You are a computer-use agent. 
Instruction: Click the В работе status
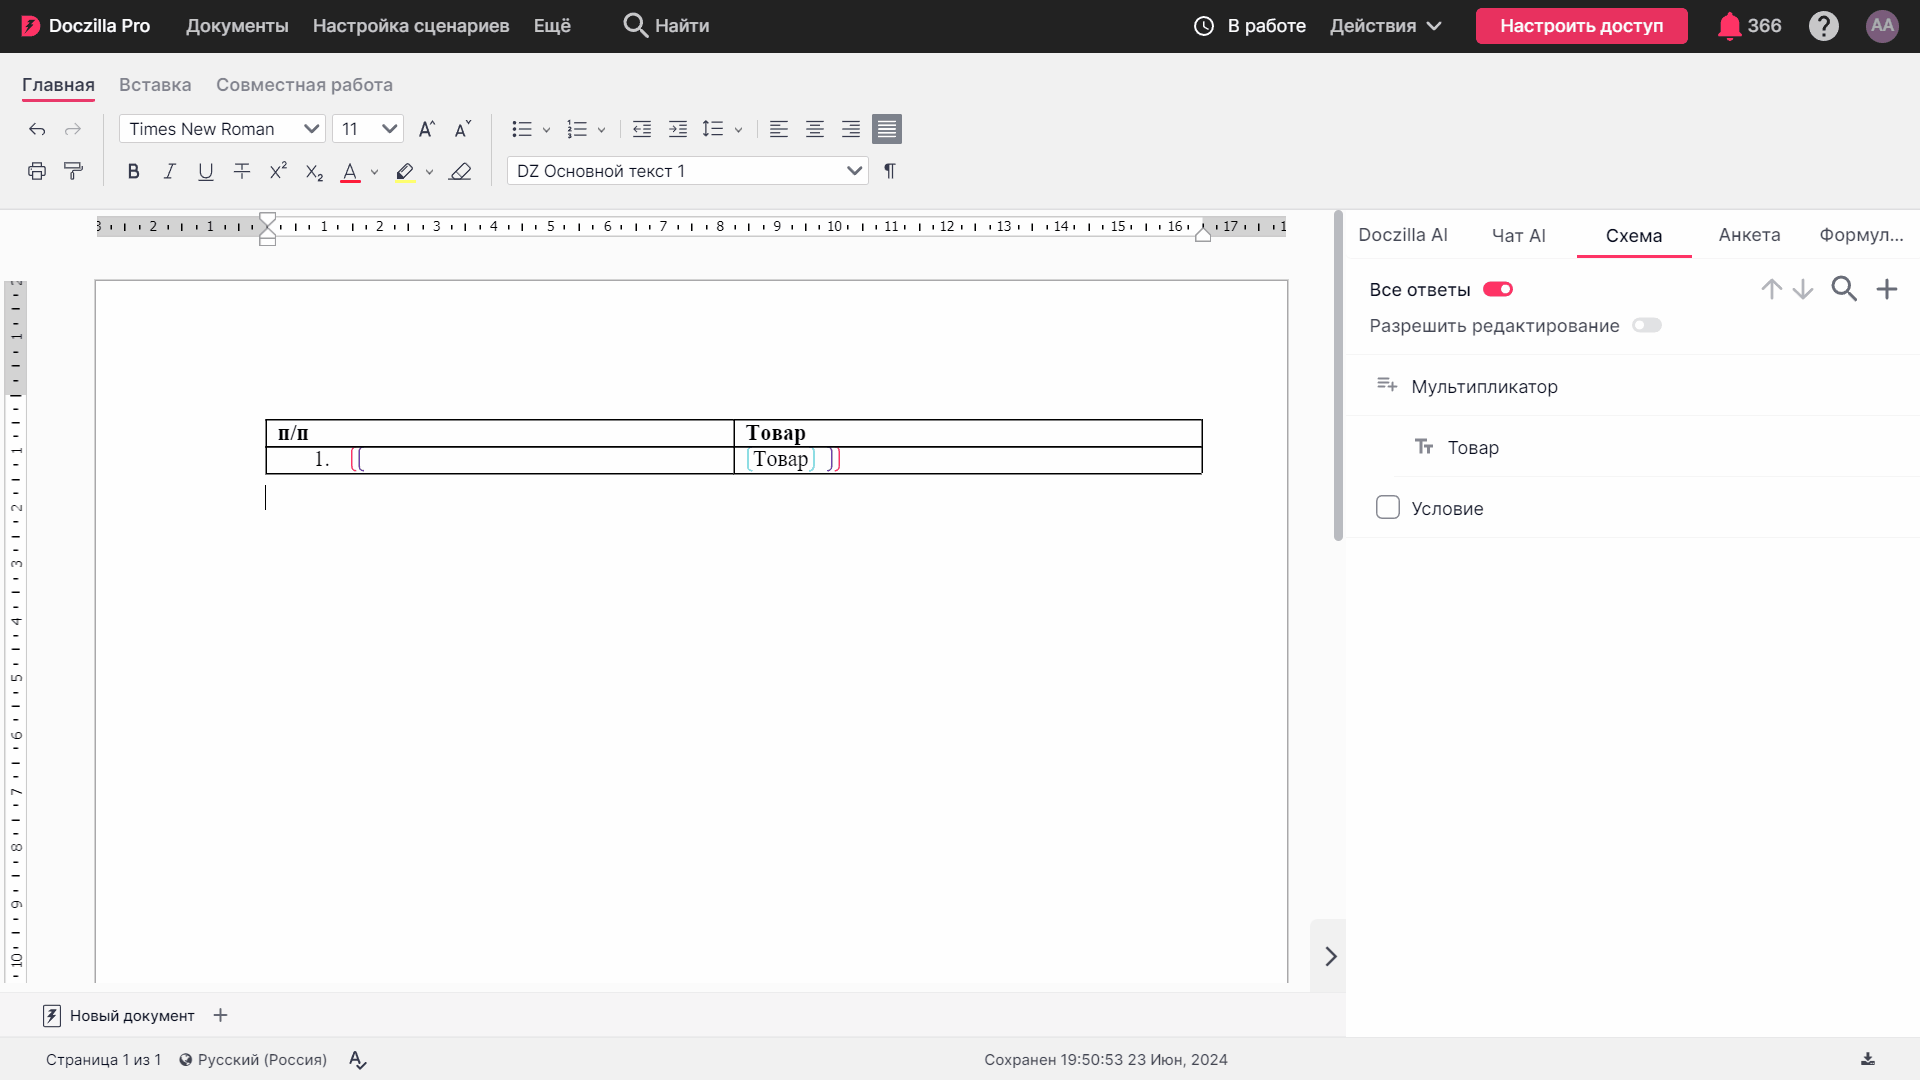(1250, 26)
